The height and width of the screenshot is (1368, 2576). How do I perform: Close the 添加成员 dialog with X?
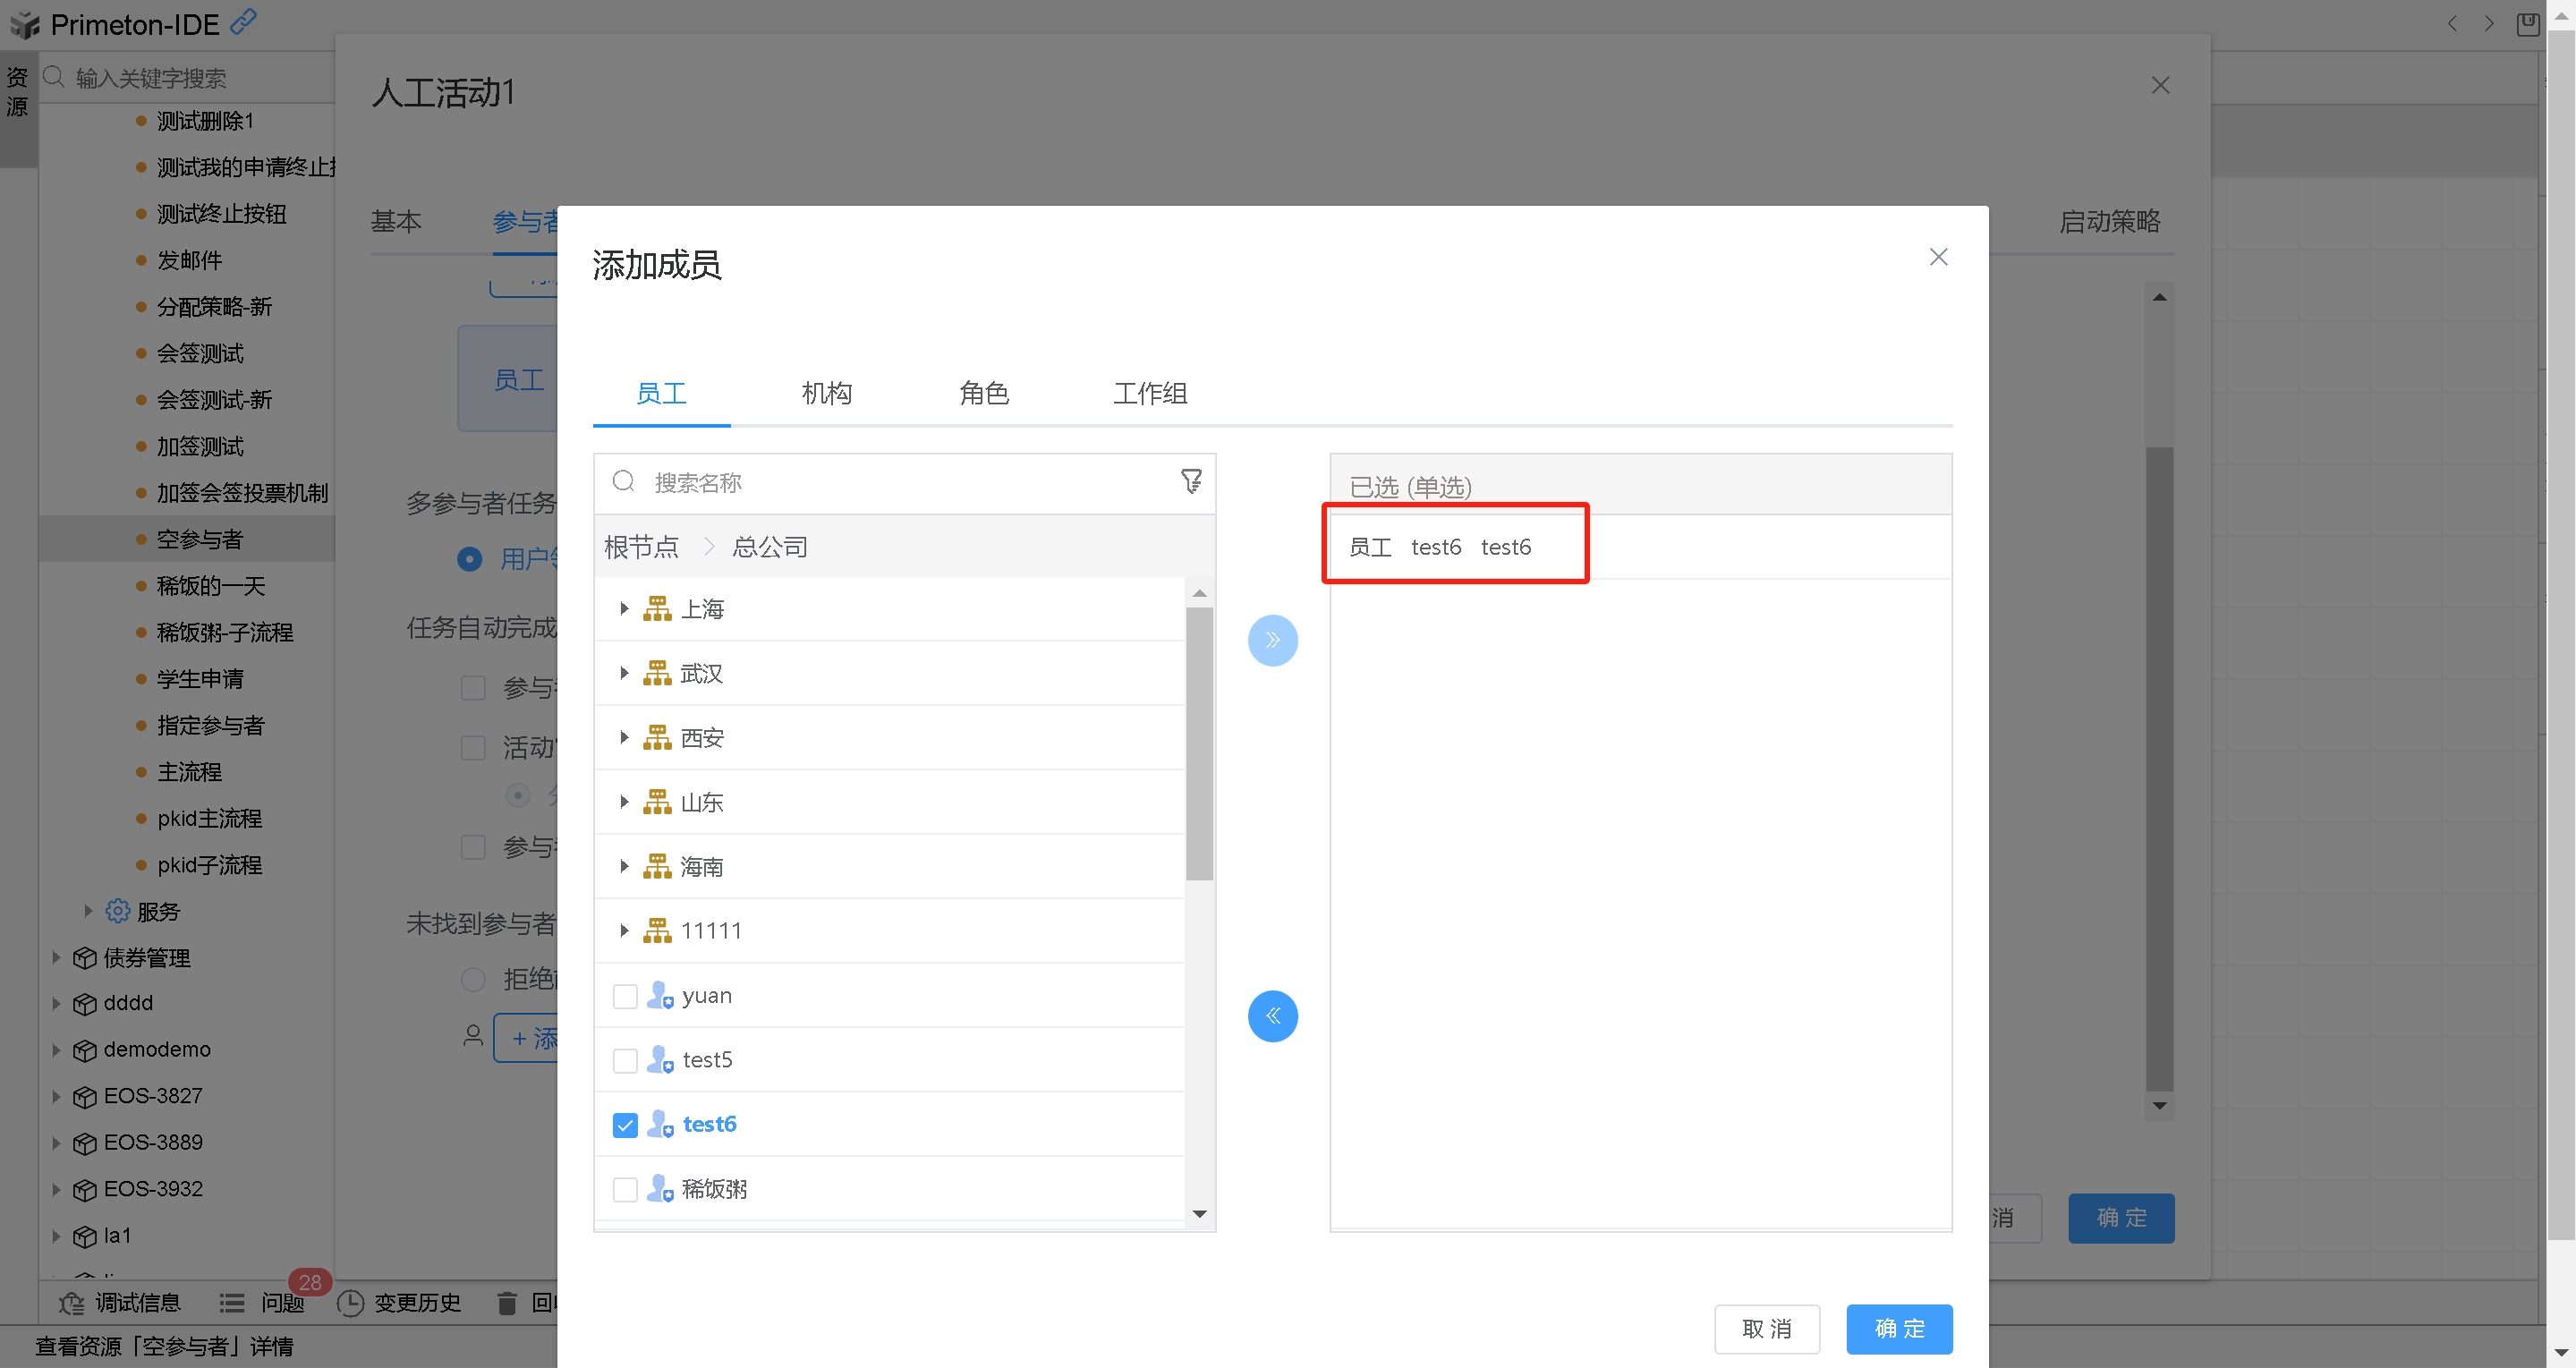point(1938,257)
